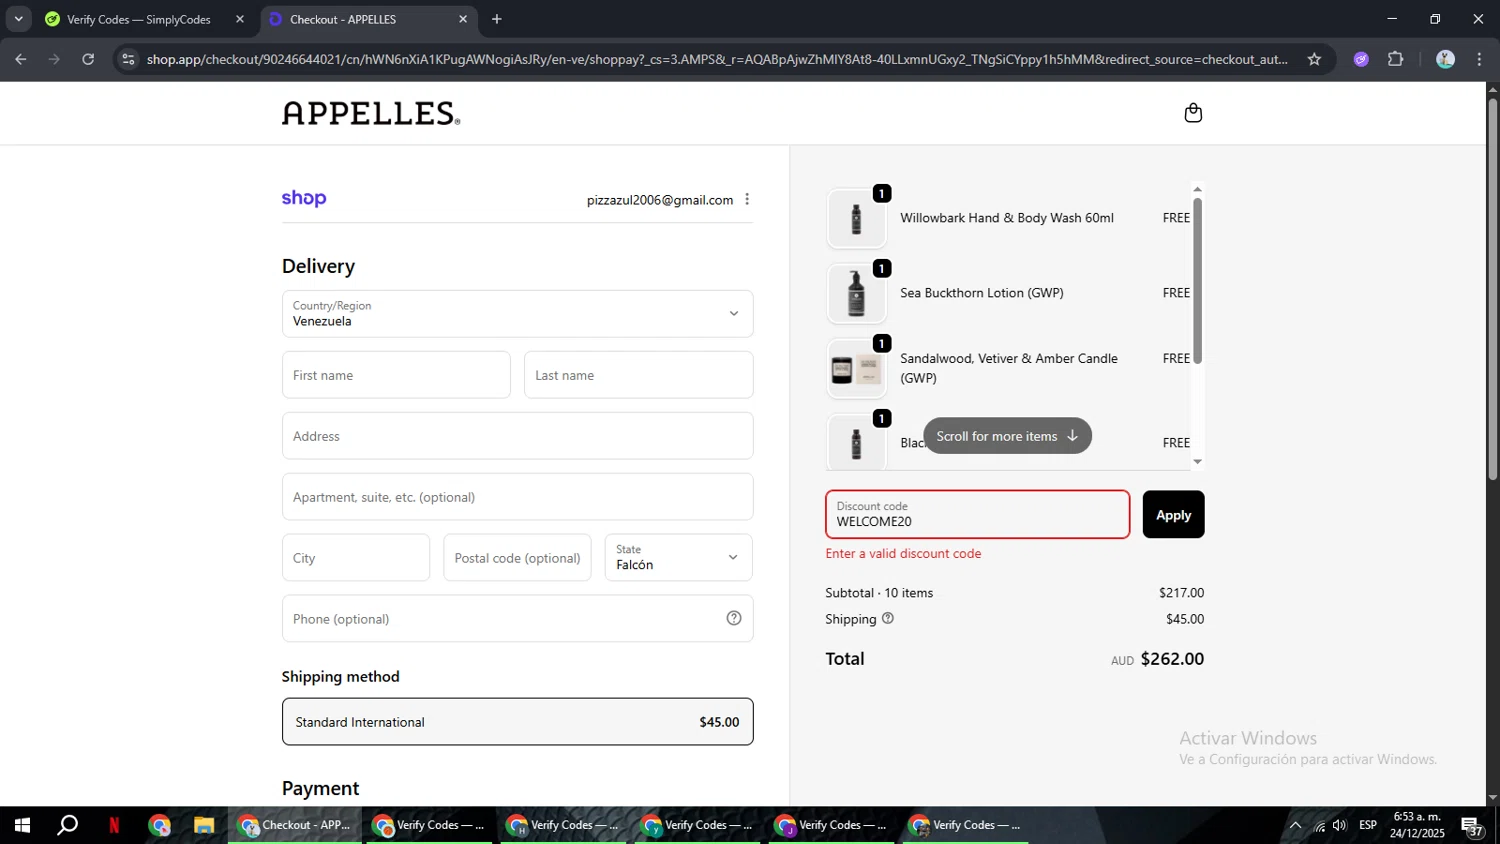1500x844 pixels.
Task: Click the APPELLES store logo
Action: click(371, 113)
